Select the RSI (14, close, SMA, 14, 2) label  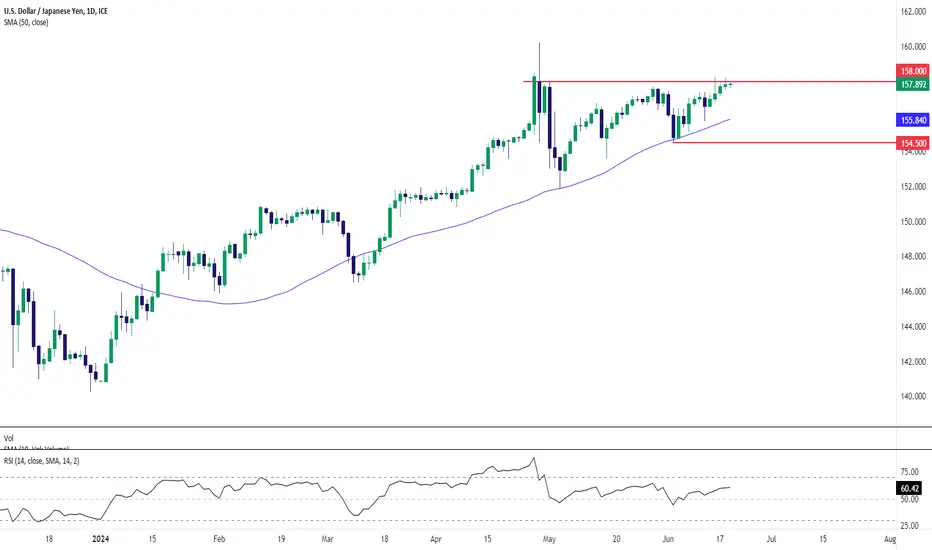point(42,461)
